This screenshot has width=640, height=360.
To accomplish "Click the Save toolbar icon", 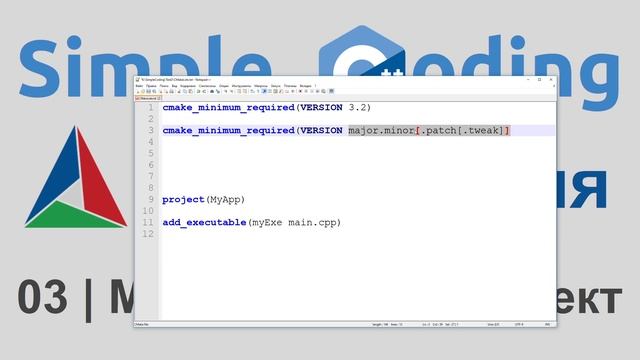I will click(148, 91).
